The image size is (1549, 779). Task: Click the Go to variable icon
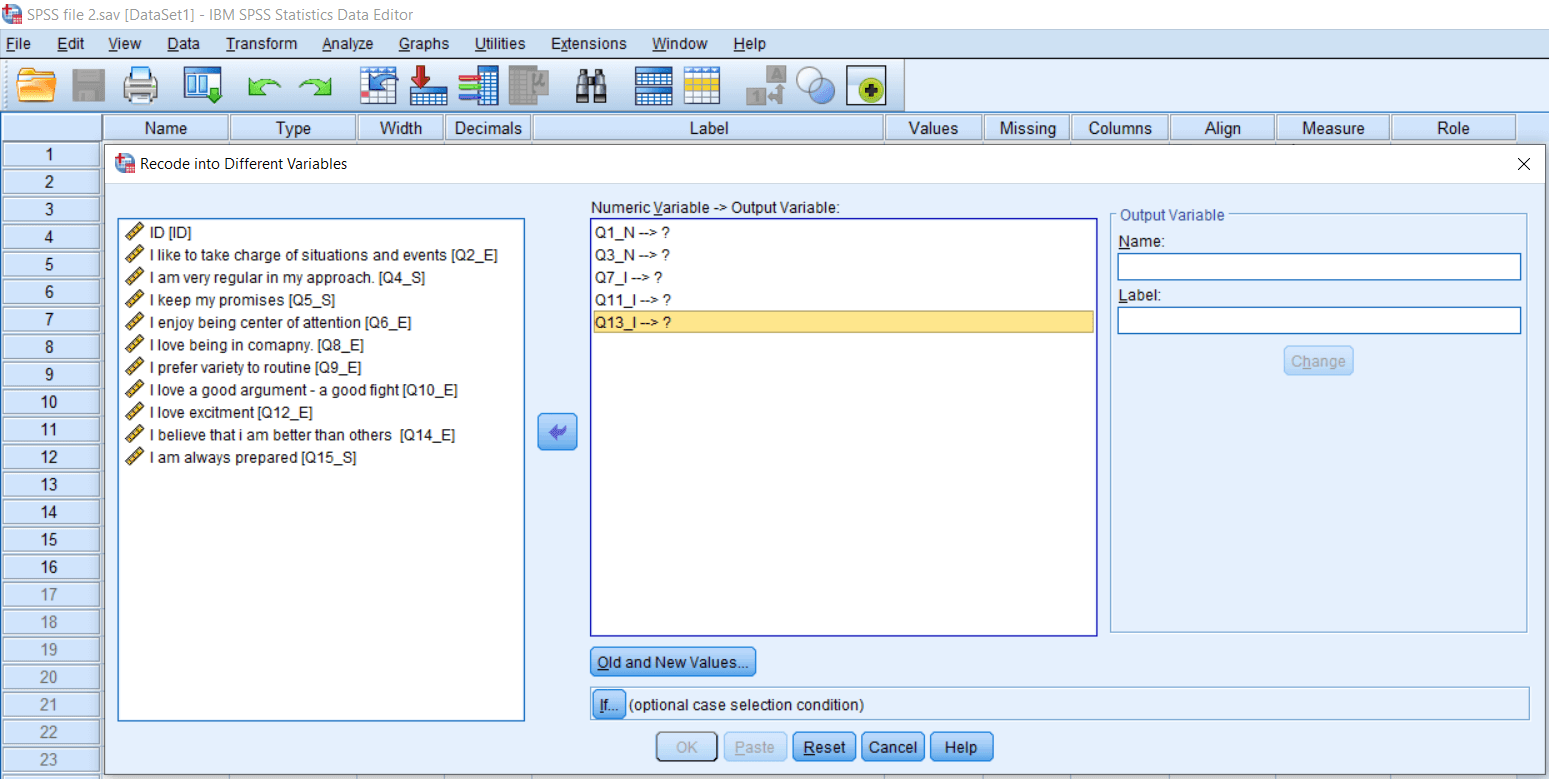pos(429,86)
